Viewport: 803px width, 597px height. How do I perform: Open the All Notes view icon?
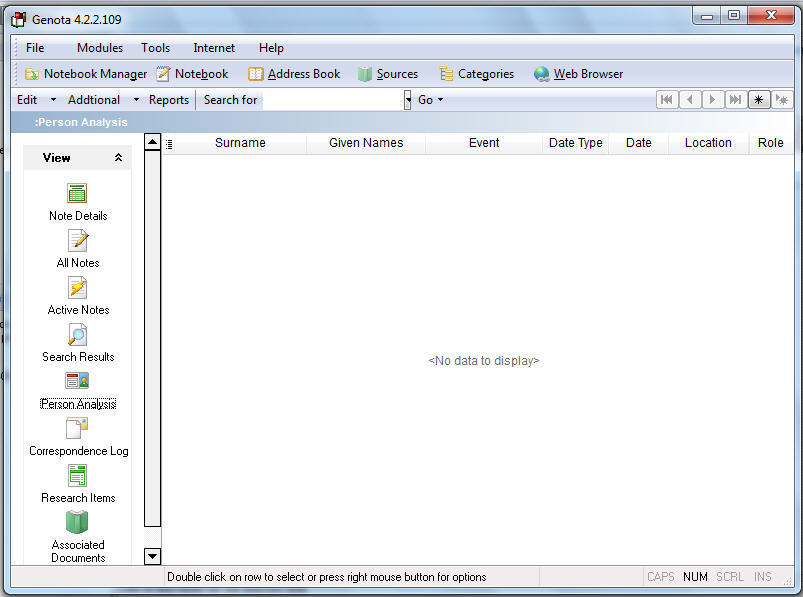click(77, 240)
